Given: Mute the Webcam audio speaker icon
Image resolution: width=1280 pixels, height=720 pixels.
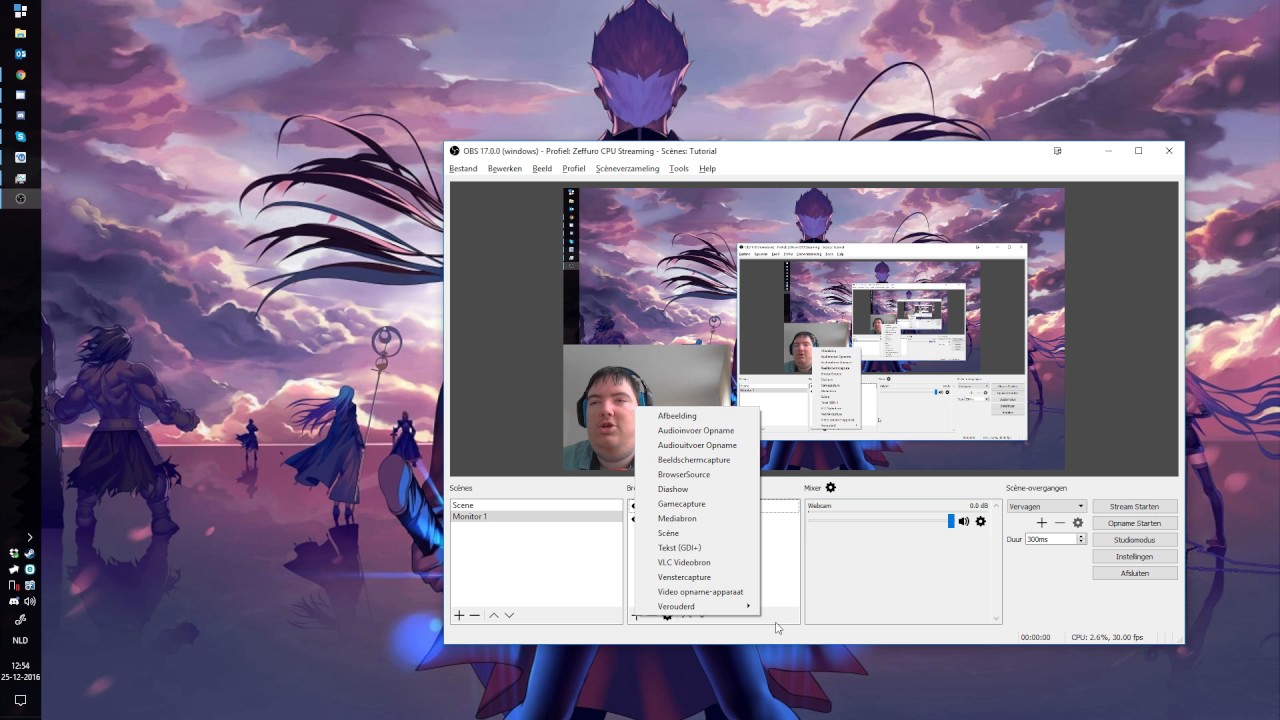Looking at the screenshot, I should pos(964,521).
